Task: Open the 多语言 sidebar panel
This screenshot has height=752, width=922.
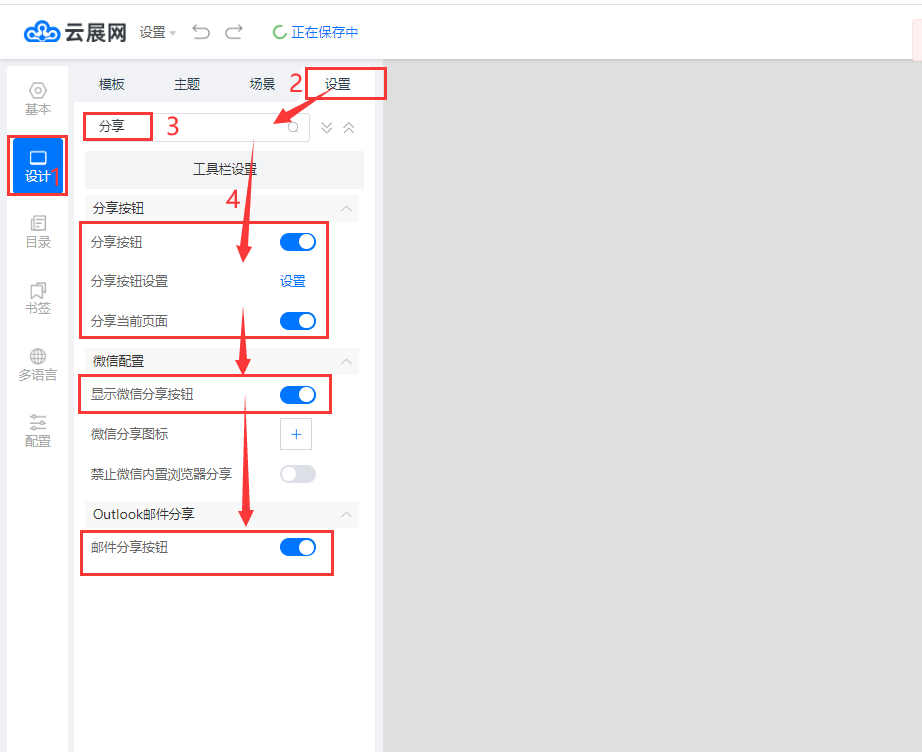Action: tap(38, 365)
